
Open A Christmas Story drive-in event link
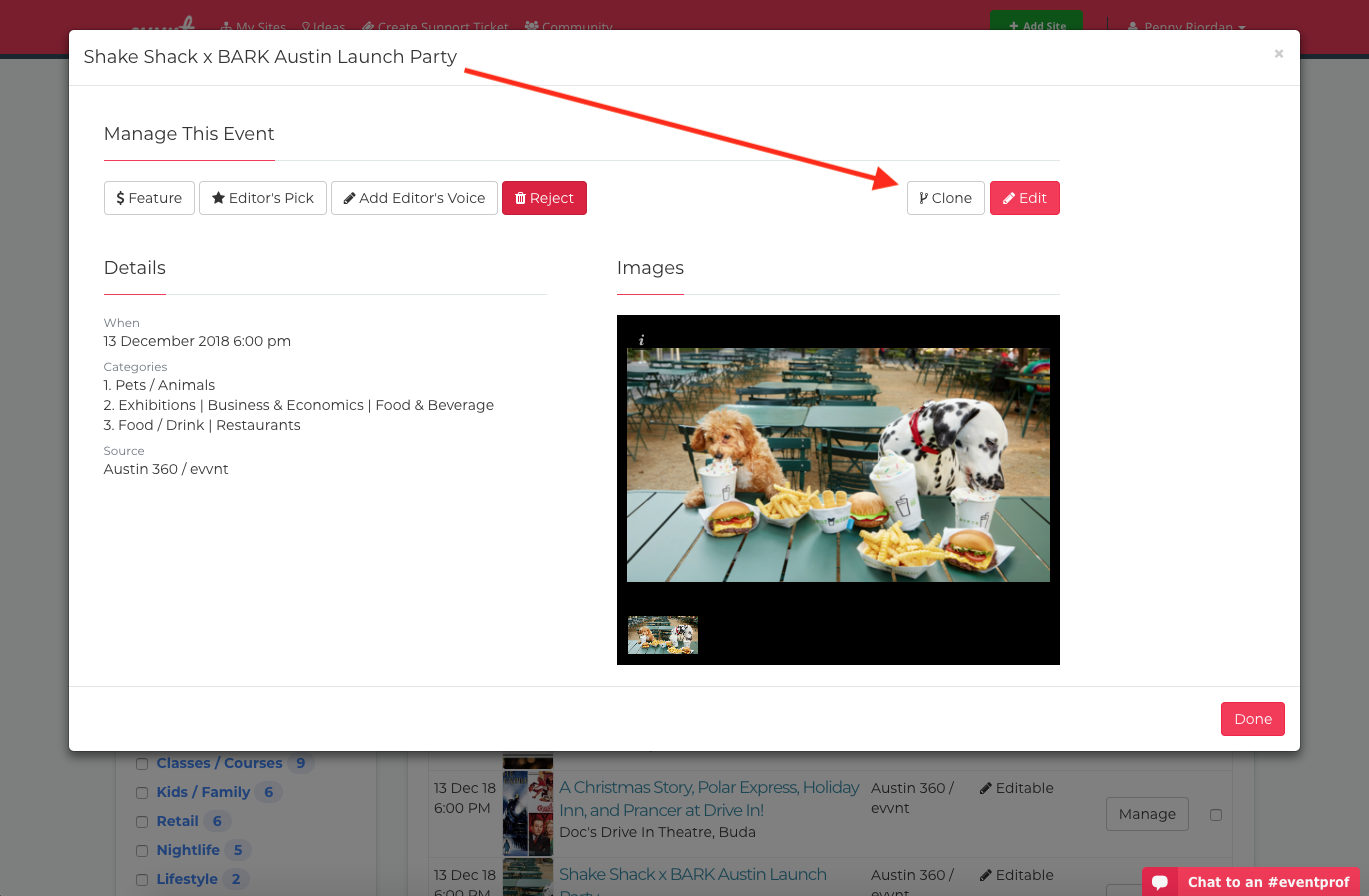point(709,799)
